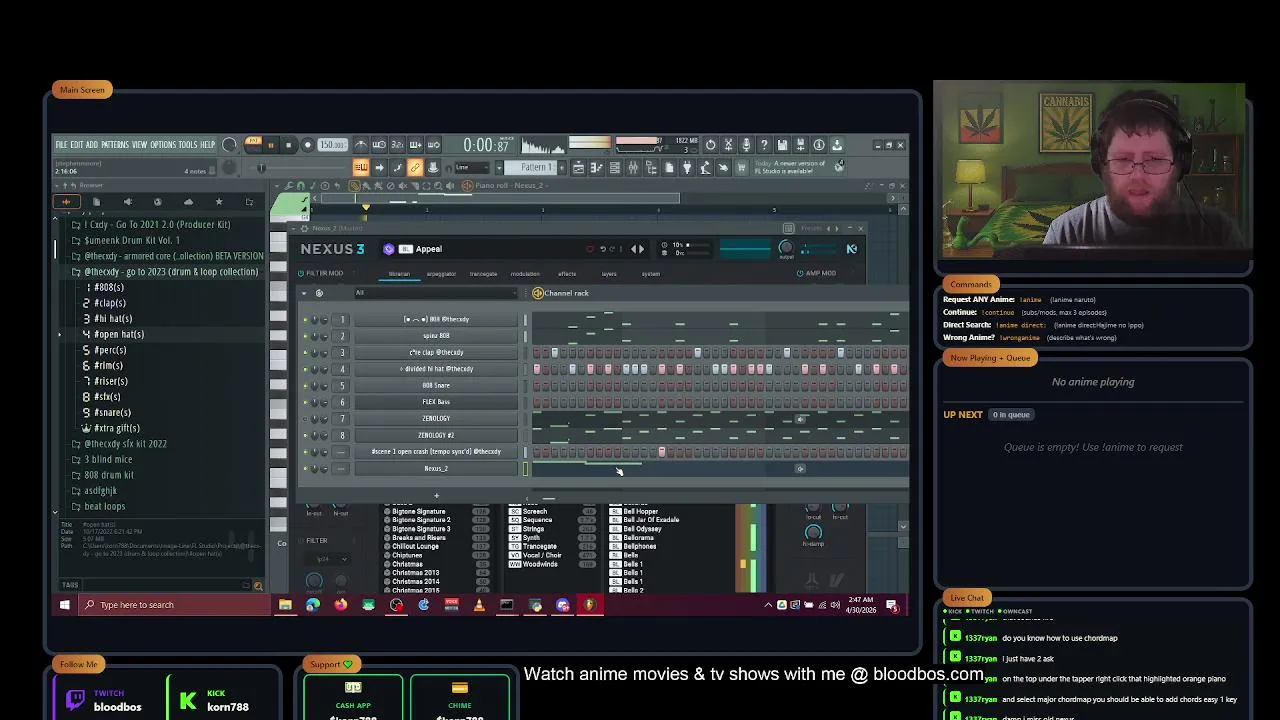Select 808 @thecxdy channel button
The height and width of the screenshot is (720, 1280).
coord(436,319)
